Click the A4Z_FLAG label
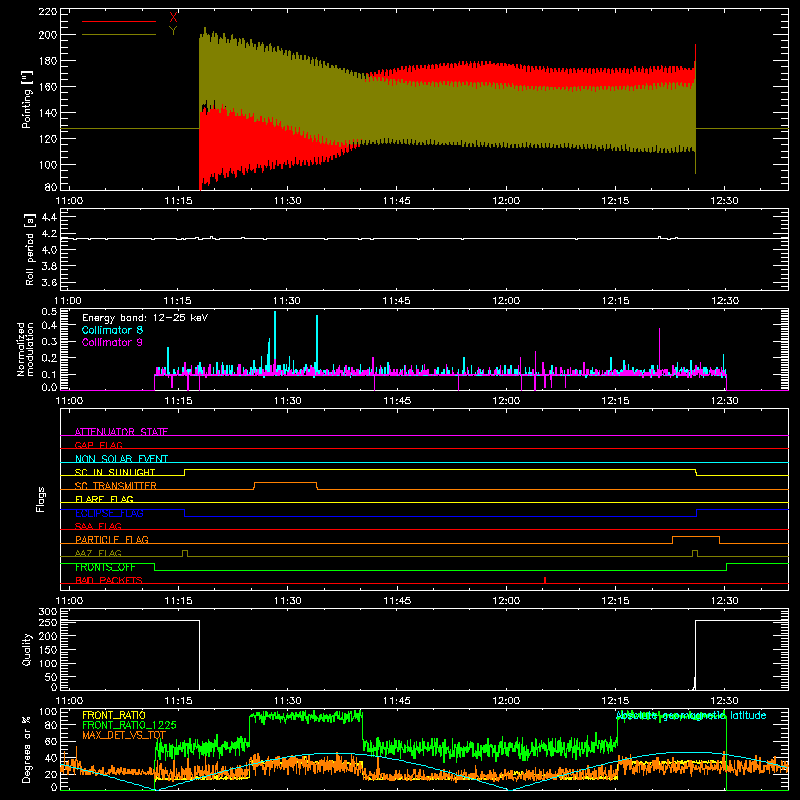The height and width of the screenshot is (800, 800). point(98,553)
